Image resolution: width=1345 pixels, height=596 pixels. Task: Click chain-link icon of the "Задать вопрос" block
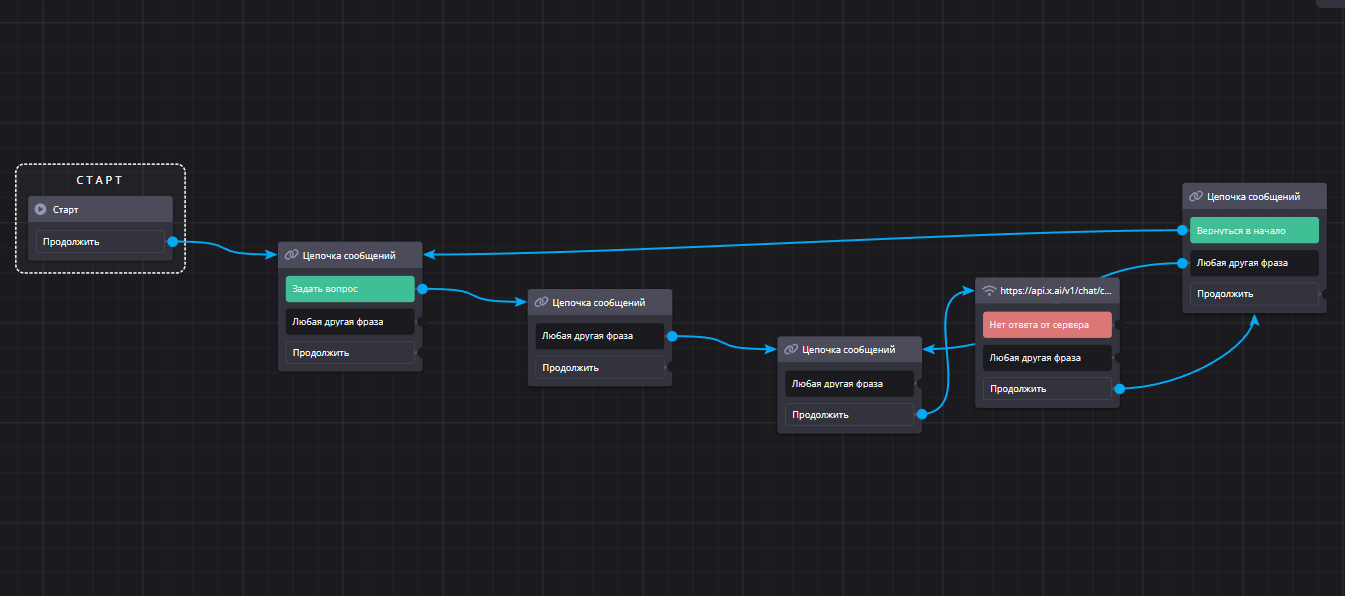tap(291, 255)
